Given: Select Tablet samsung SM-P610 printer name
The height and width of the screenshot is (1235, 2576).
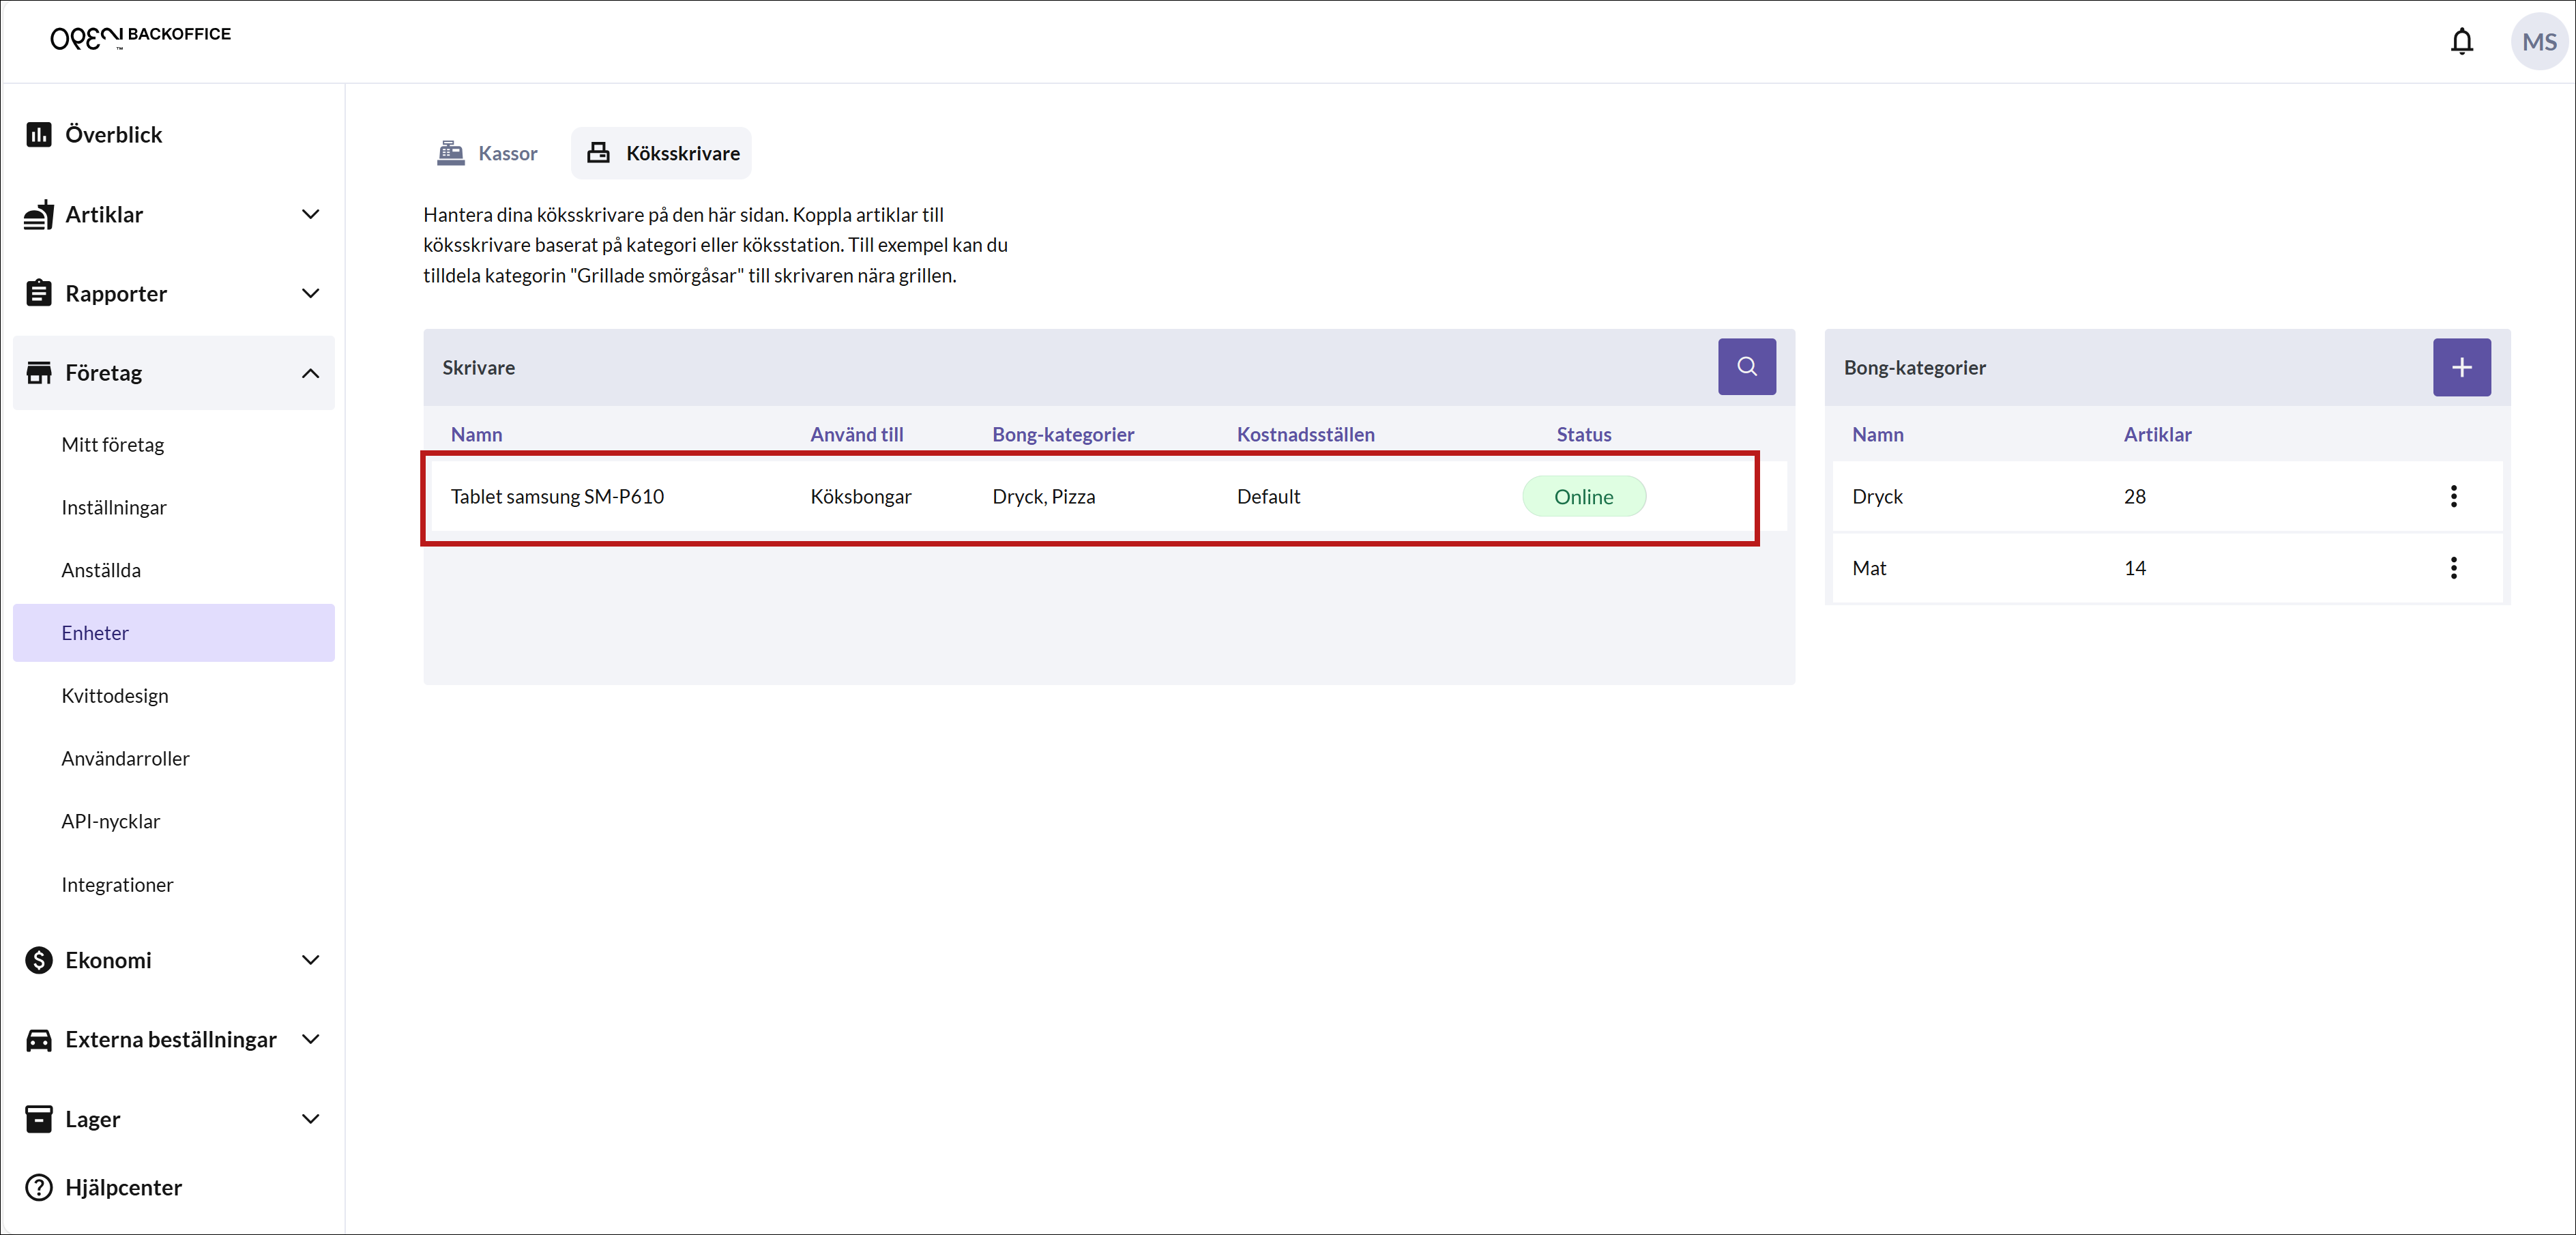Looking at the screenshot, I should (x=557, y=497).
